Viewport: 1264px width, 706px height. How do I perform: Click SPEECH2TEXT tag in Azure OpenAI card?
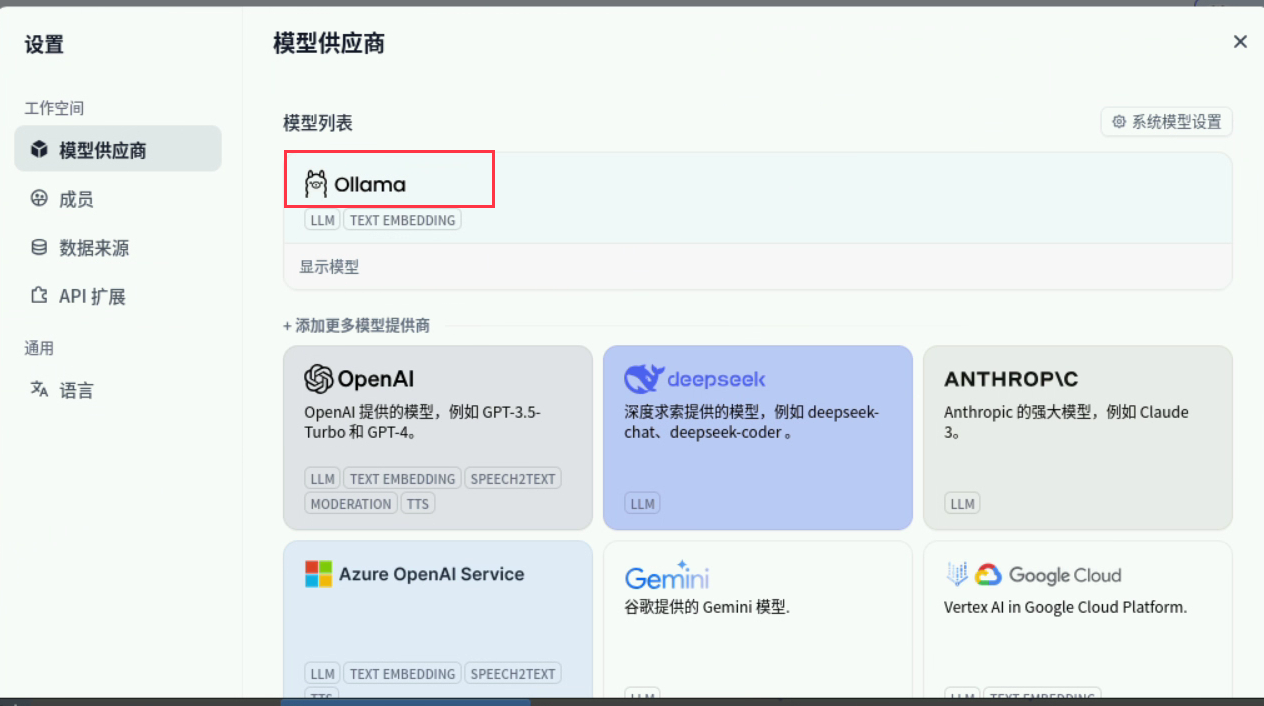pos(512,673)
